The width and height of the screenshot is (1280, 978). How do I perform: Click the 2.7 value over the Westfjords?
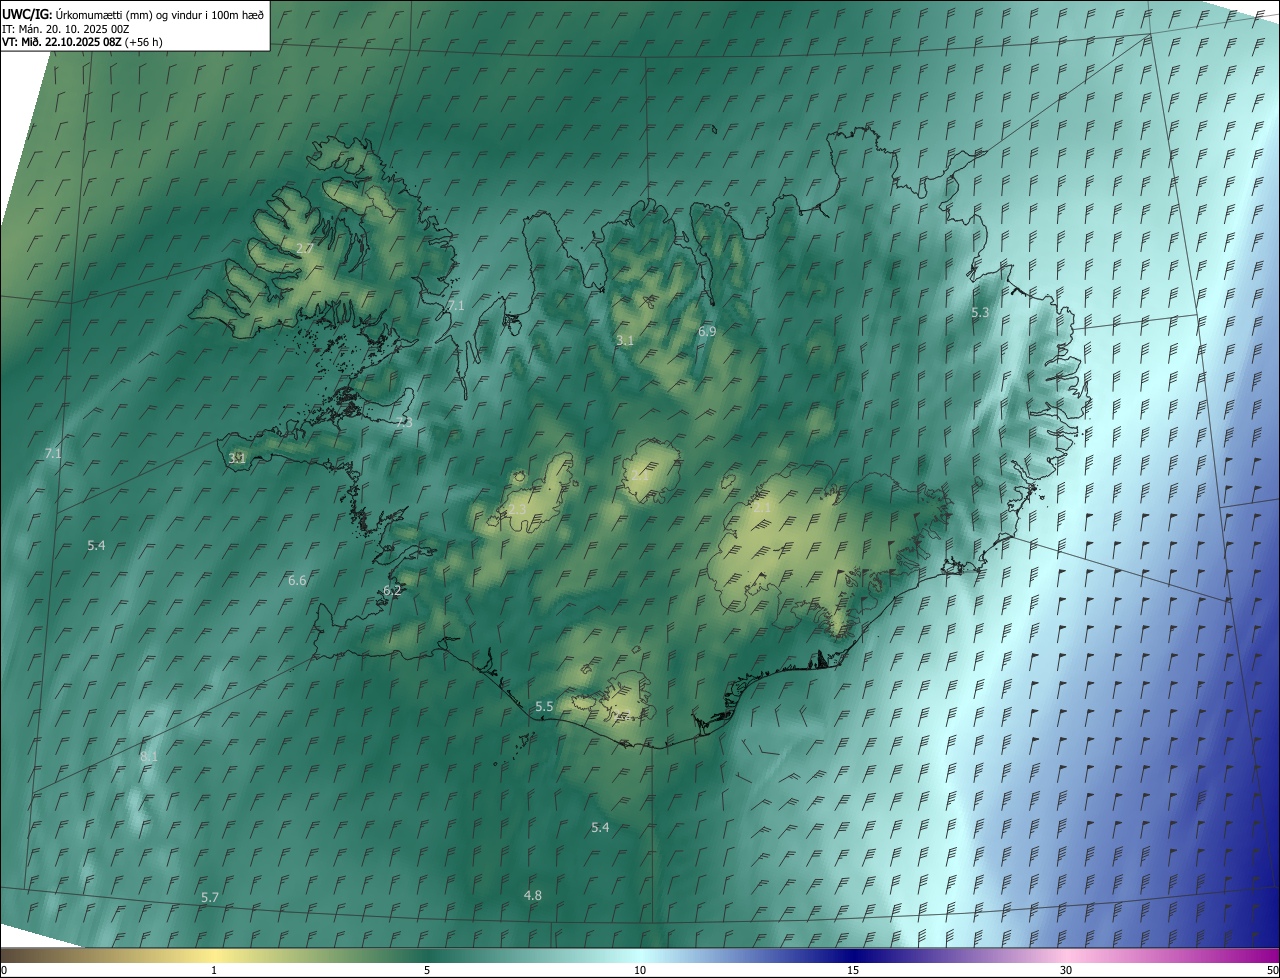click(x=305, y=248)
